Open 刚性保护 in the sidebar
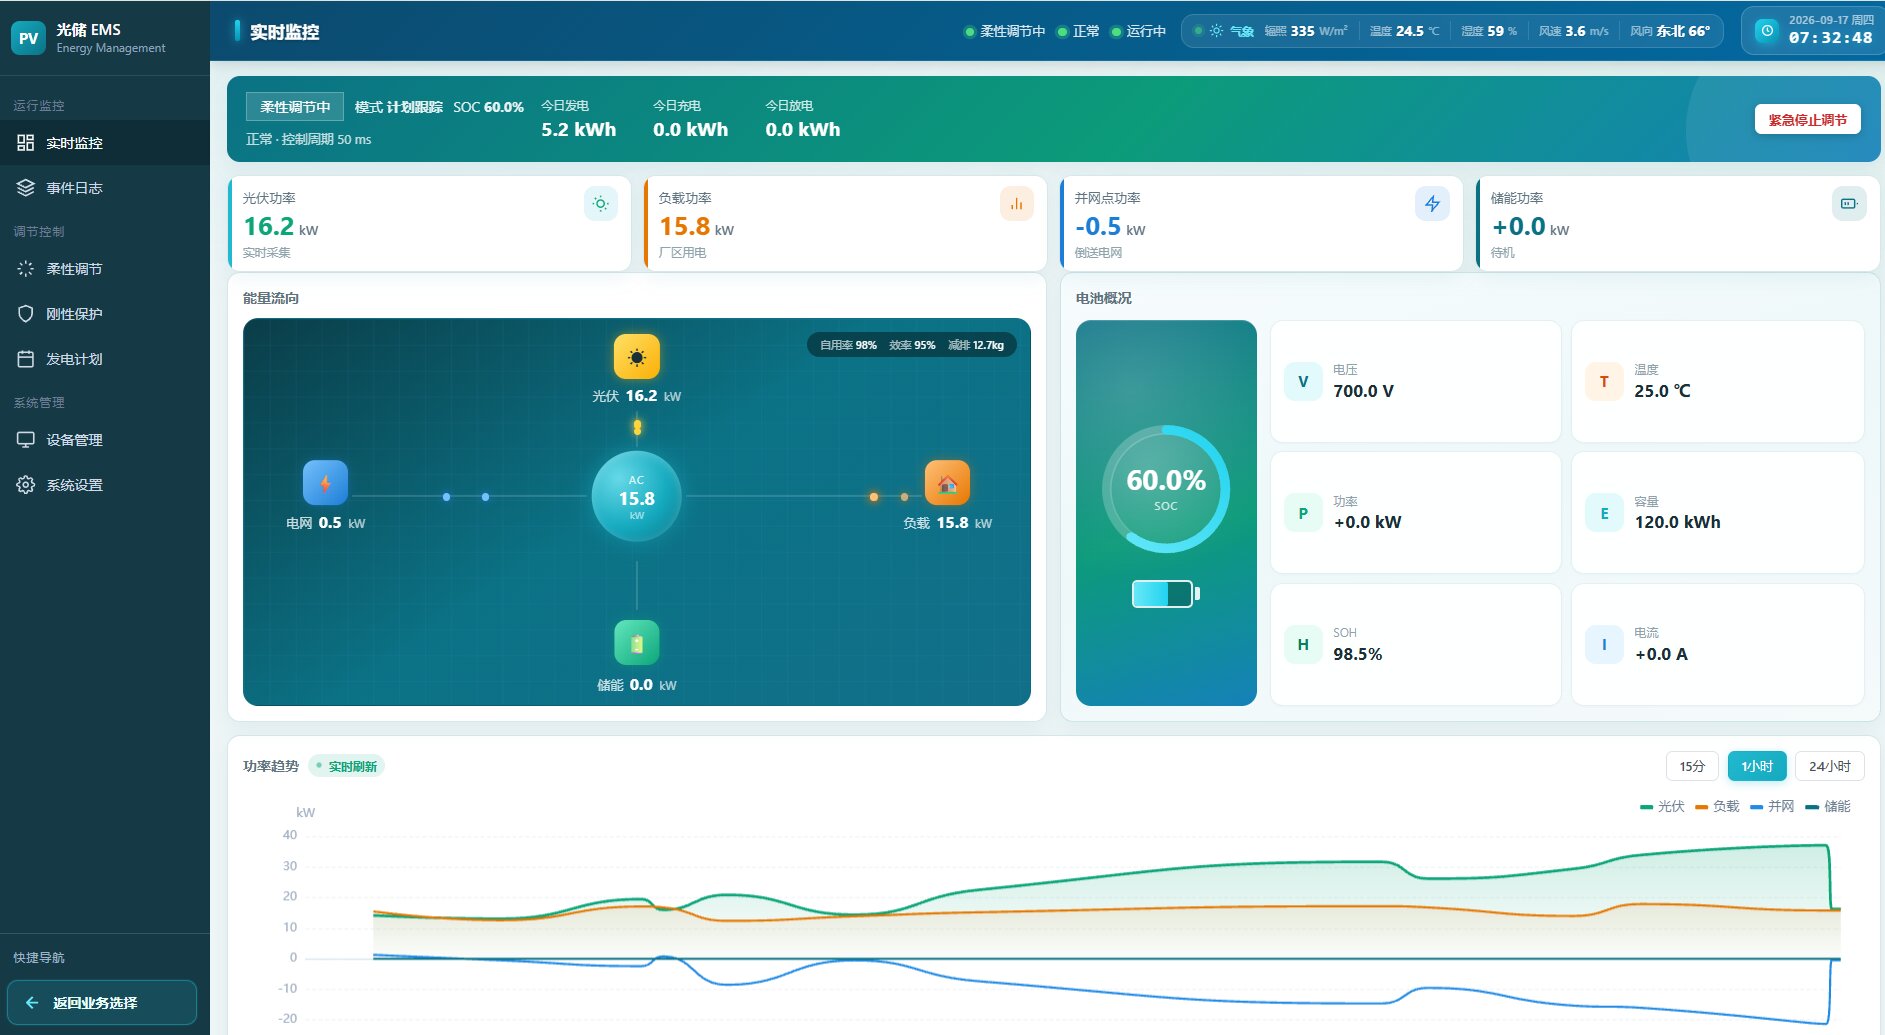The image size is (1885, 1035). pyautogui.click(x=105, y=314)
